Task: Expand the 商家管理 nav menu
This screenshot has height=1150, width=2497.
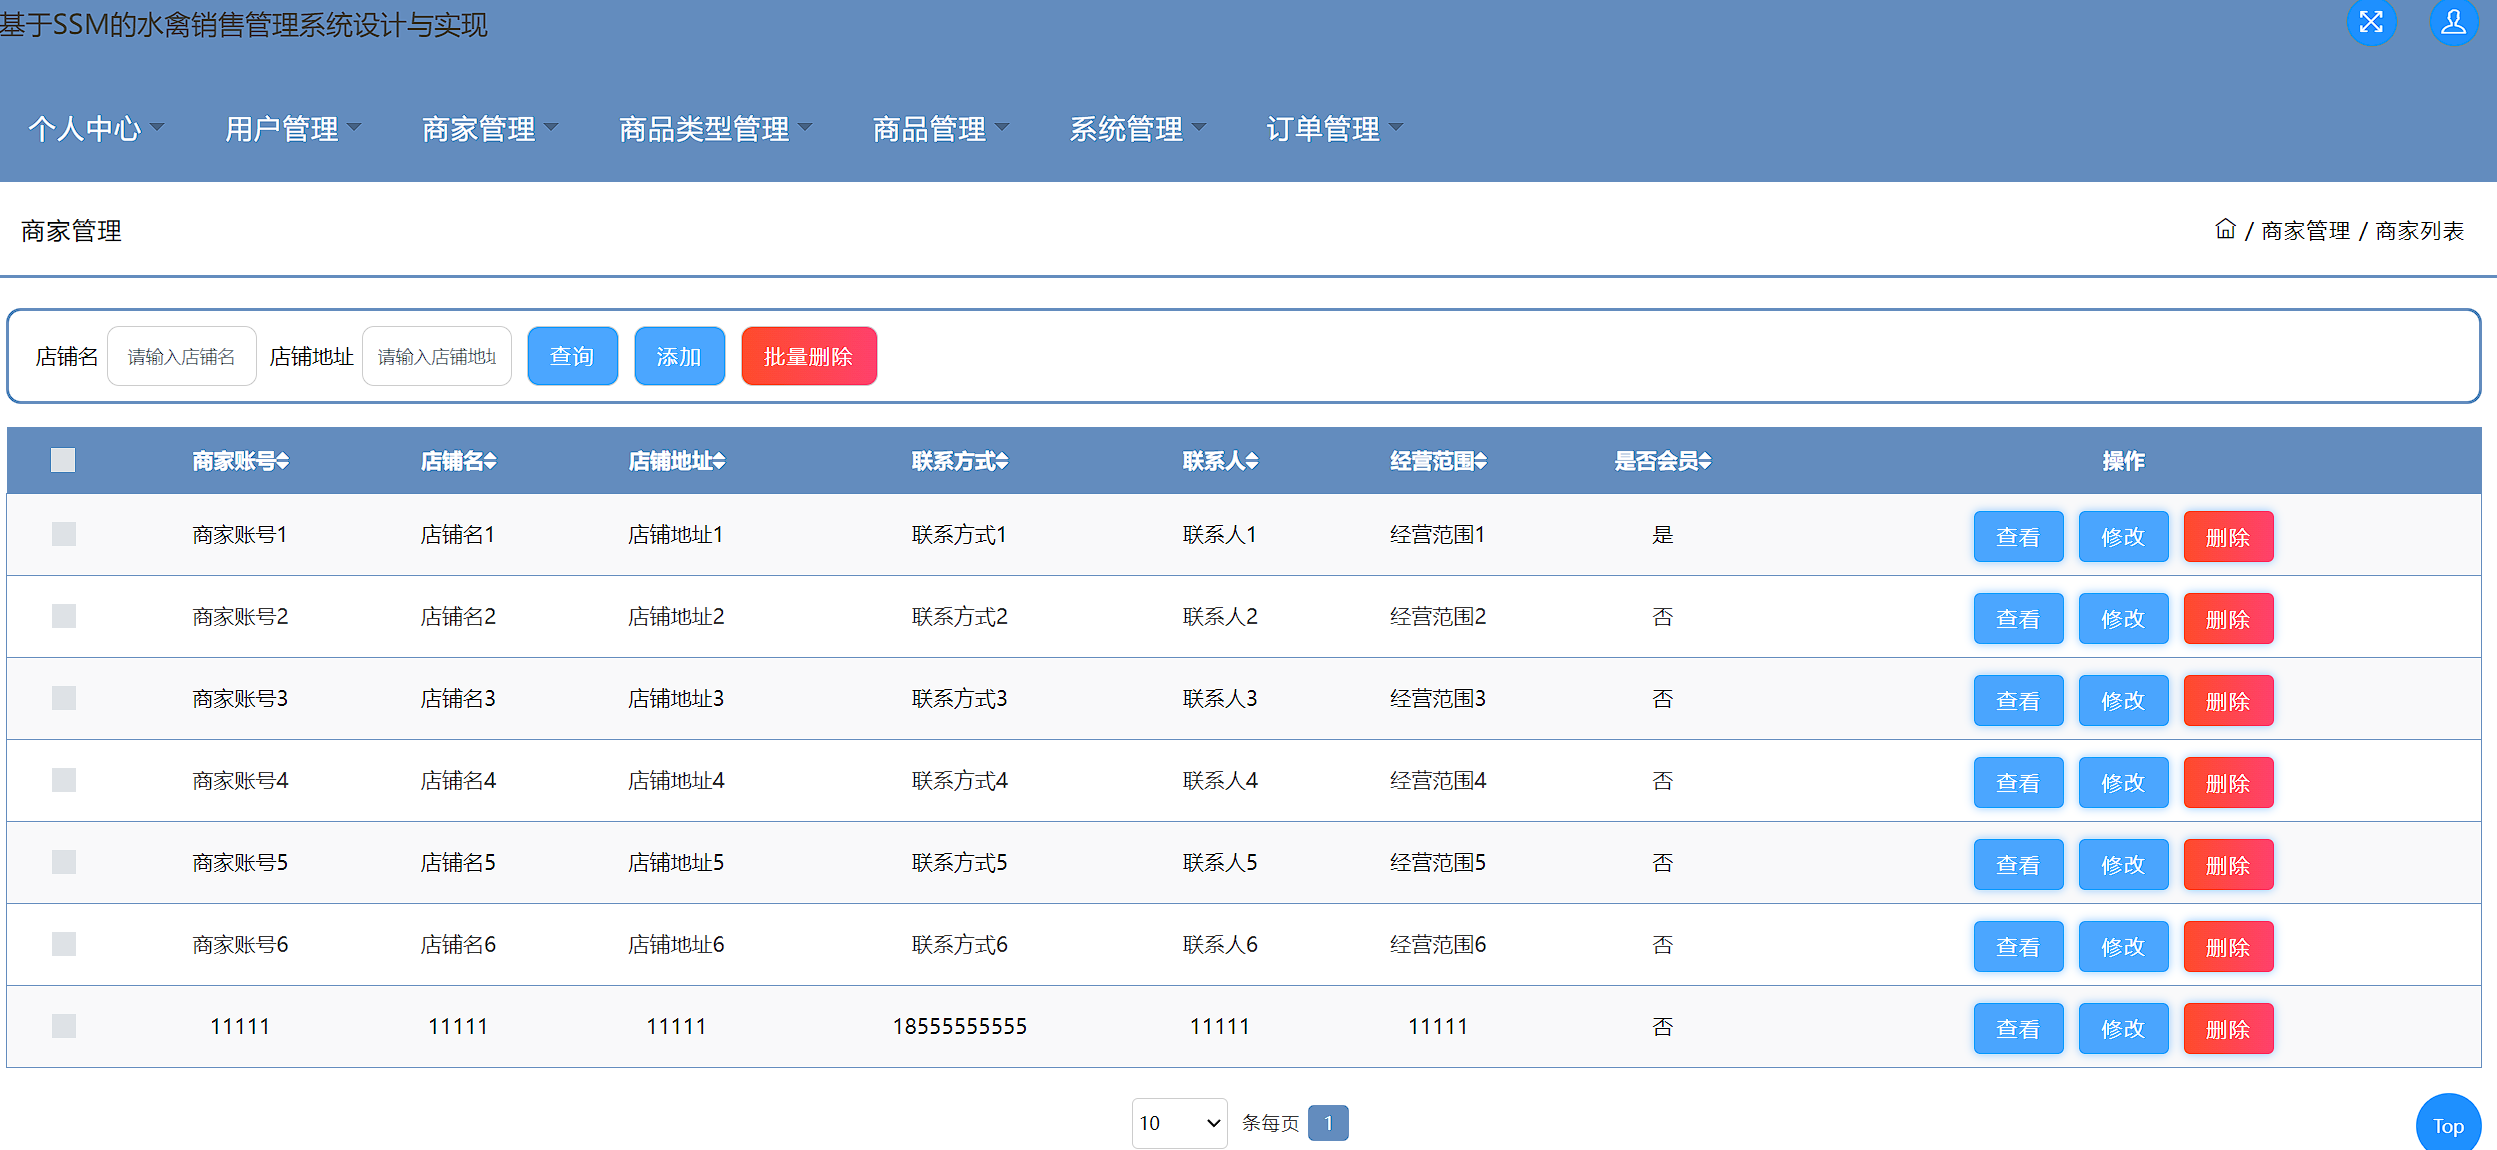Action: [490, 129]
